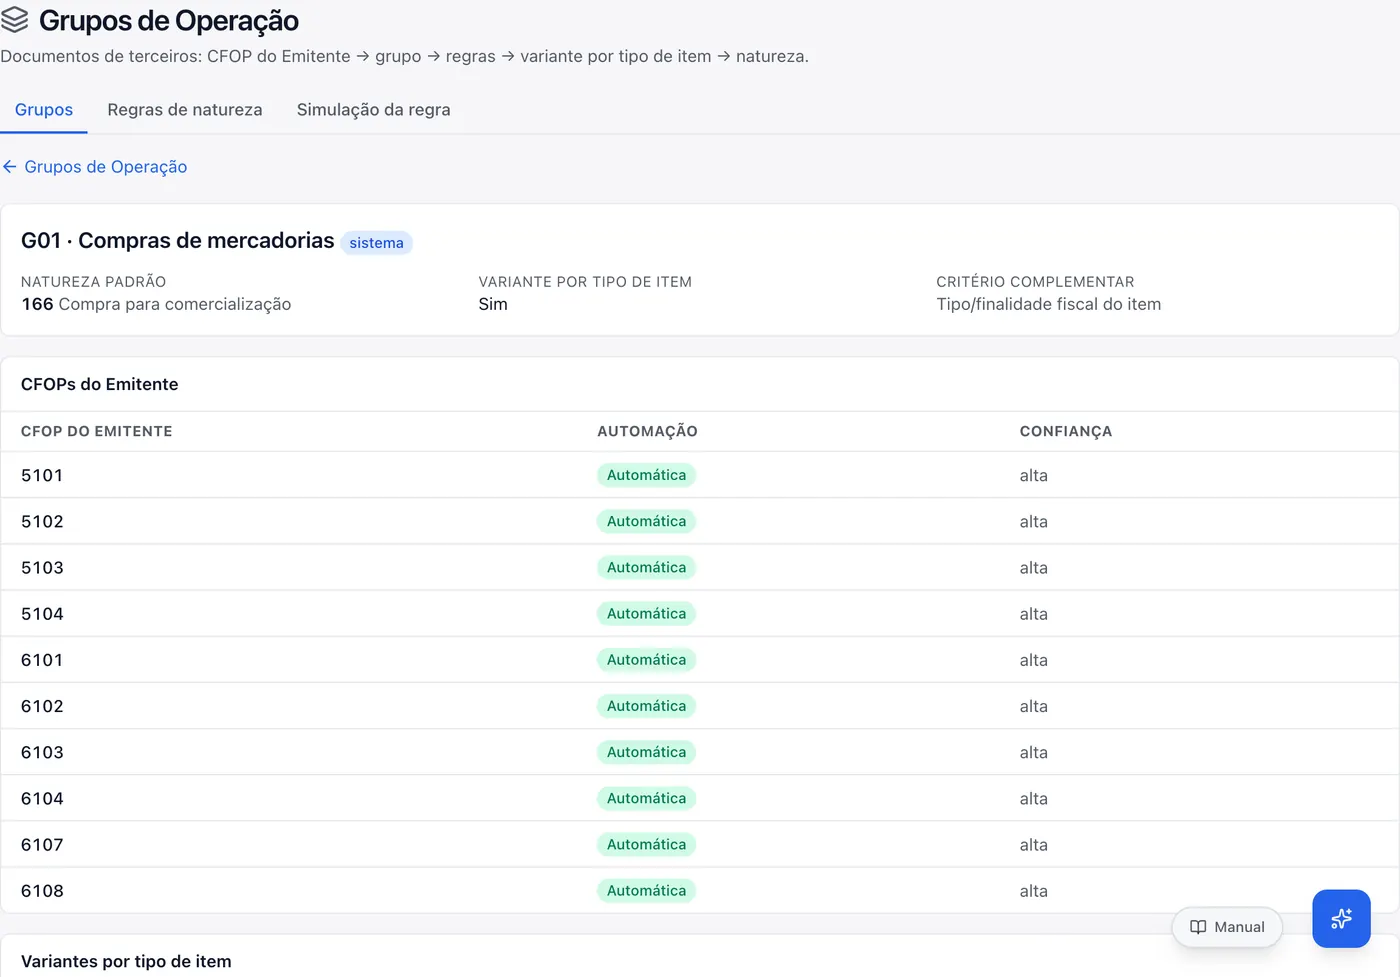Go back via Grupos de Operação link
This screenshot has height=977, width=1400.
pos(105,167)
